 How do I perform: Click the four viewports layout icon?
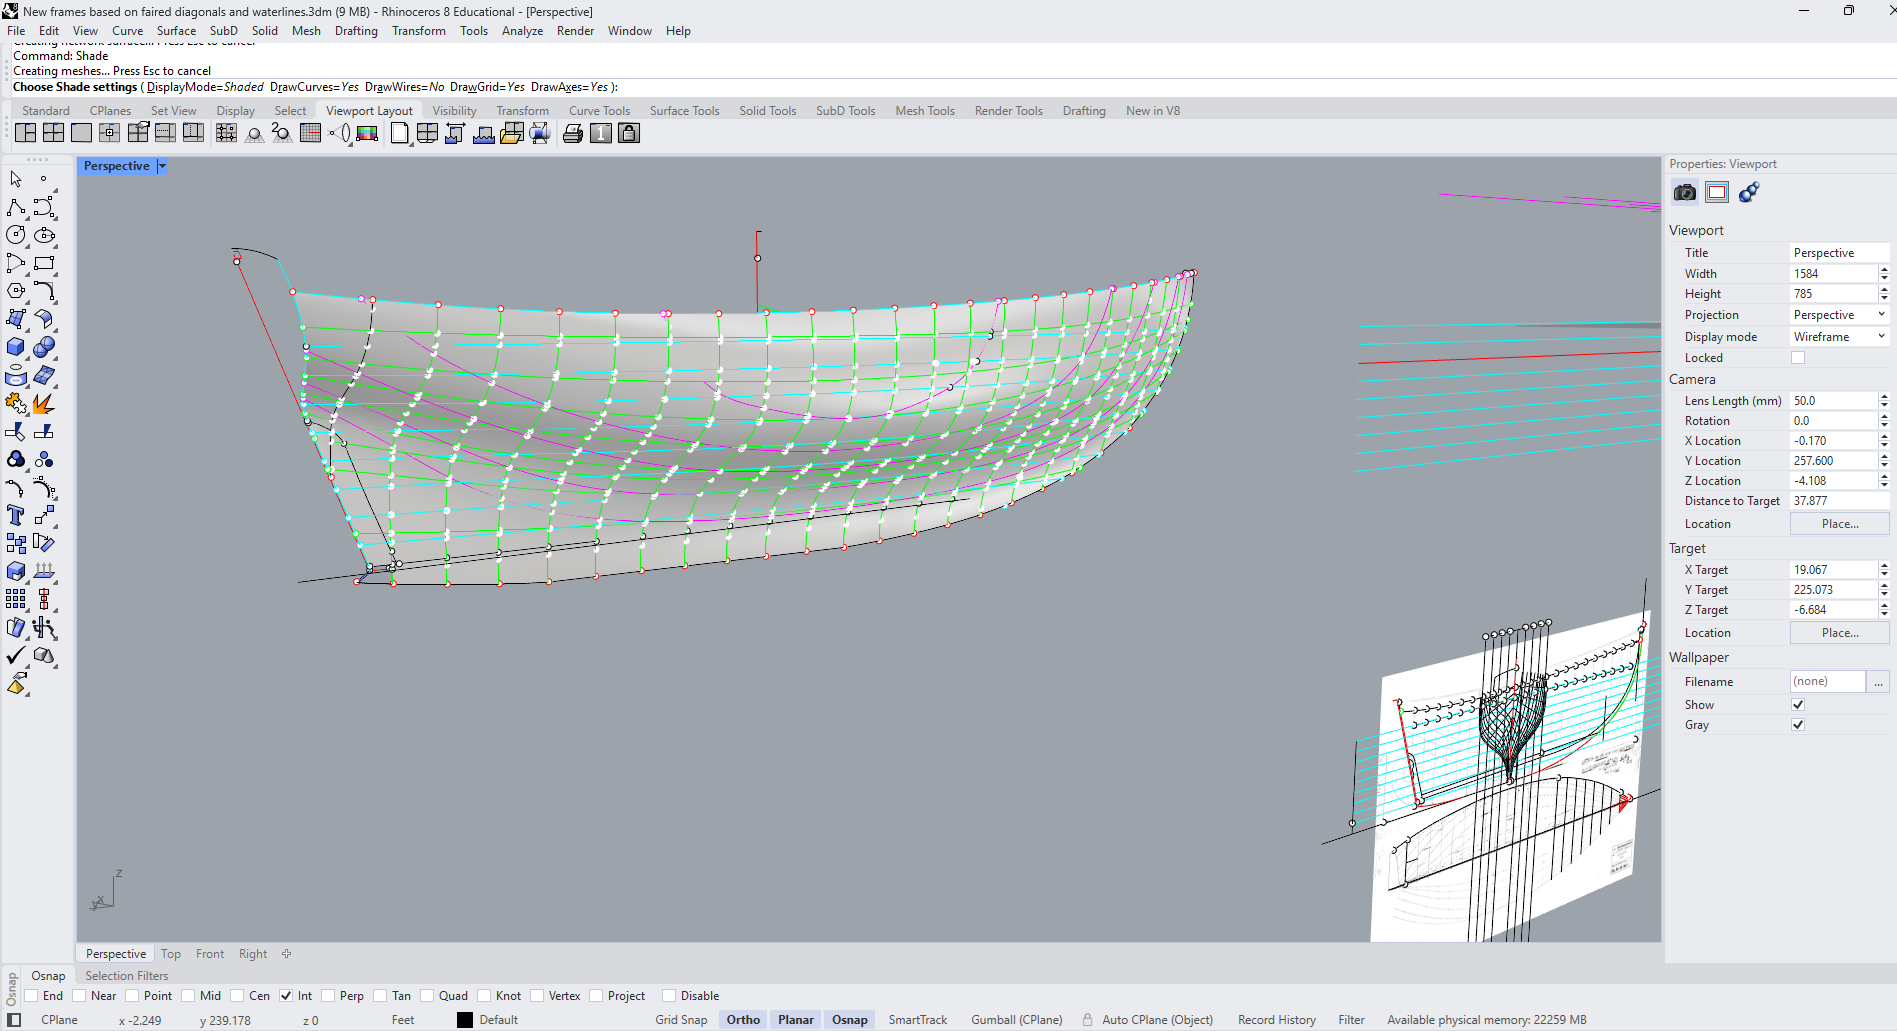53,133
